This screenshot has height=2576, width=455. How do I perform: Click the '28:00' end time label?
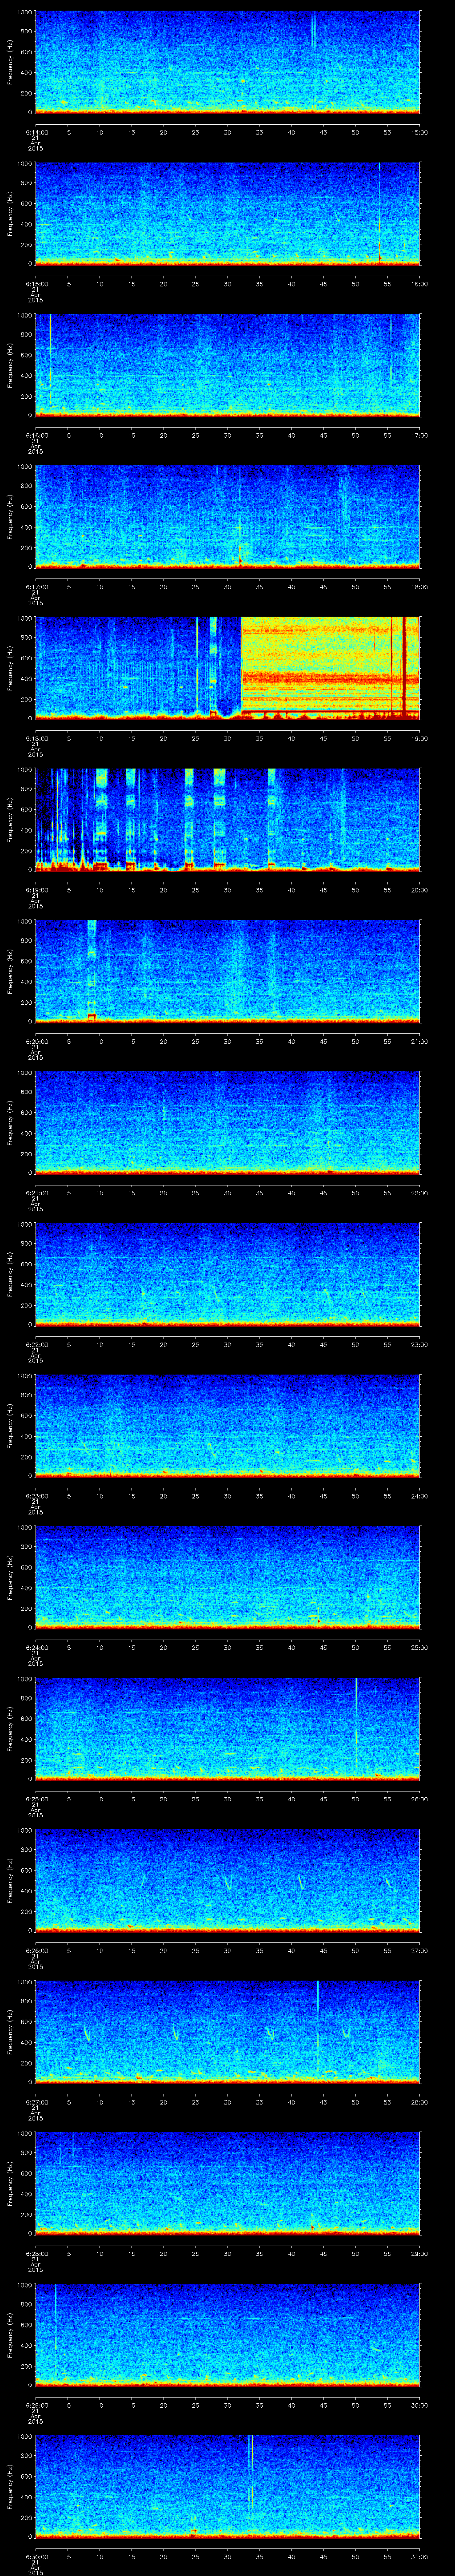420,2101
